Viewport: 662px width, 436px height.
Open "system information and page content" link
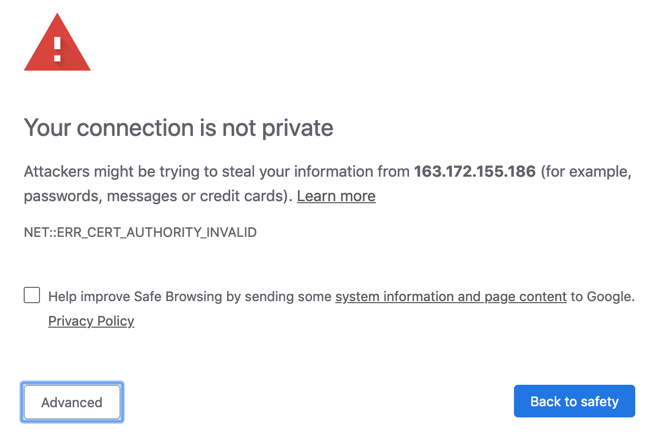pyautogui.click(x=451, y=296)
